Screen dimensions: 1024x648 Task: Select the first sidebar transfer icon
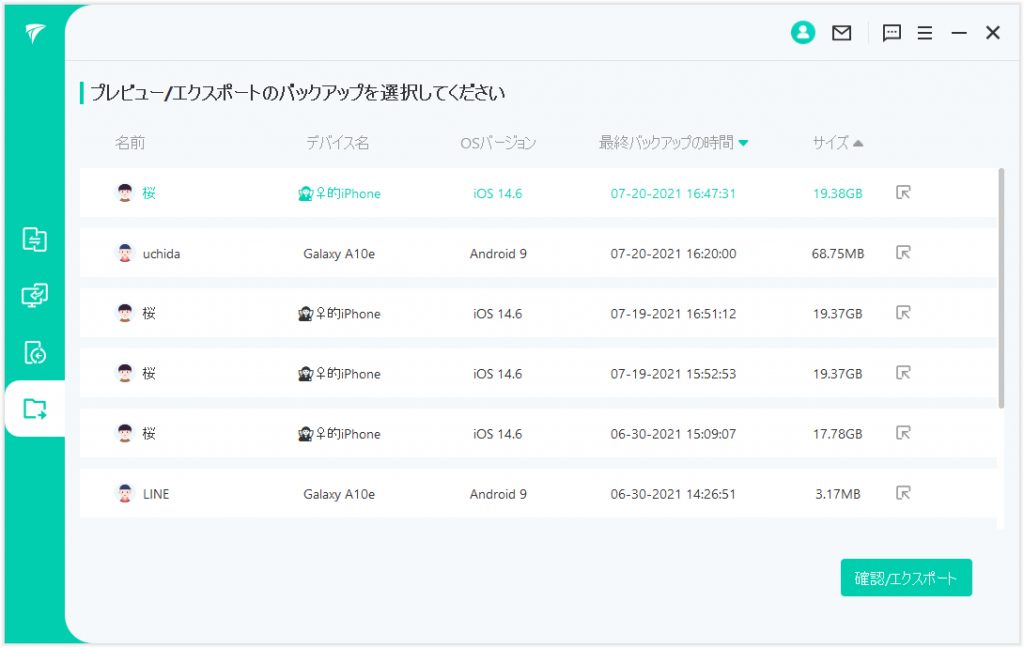[x=35, y=240]
